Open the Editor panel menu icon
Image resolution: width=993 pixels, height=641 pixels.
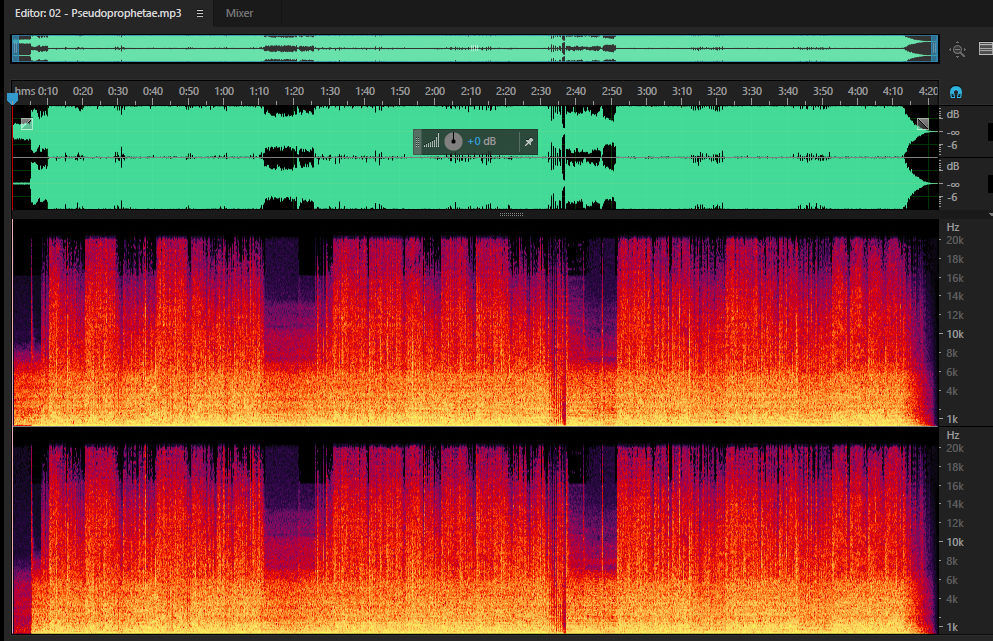(x=200, y=13)
